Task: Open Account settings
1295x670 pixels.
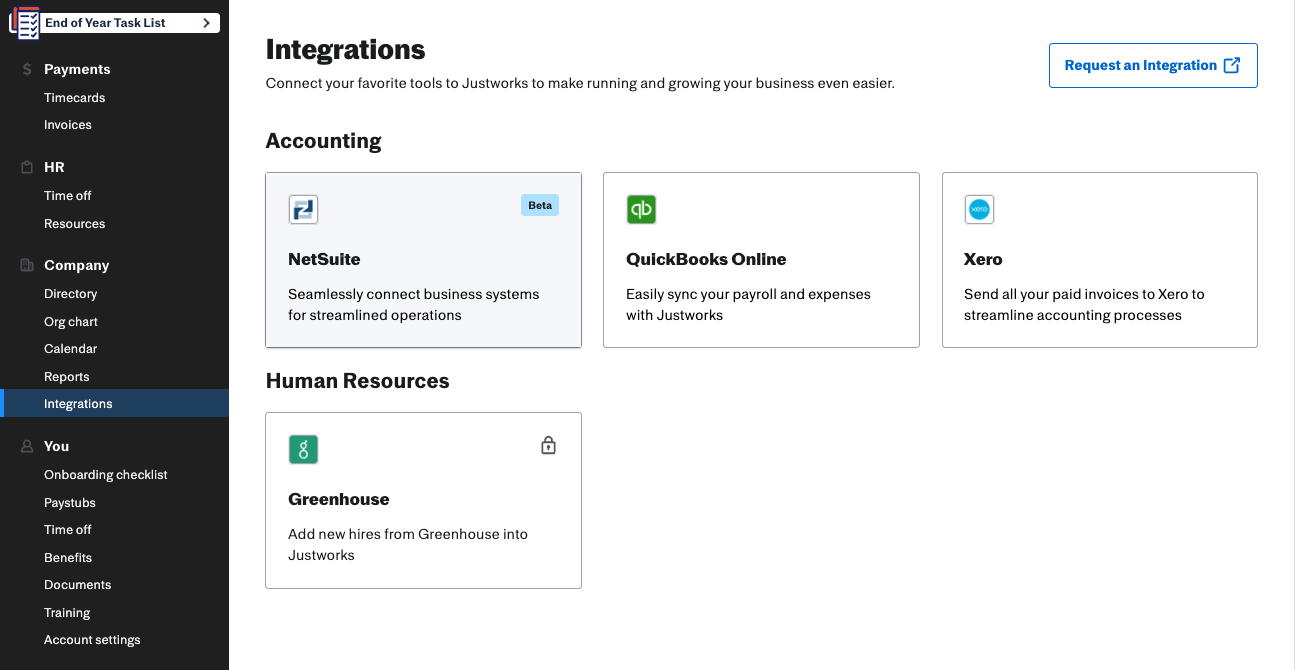Action: (92, 640)
